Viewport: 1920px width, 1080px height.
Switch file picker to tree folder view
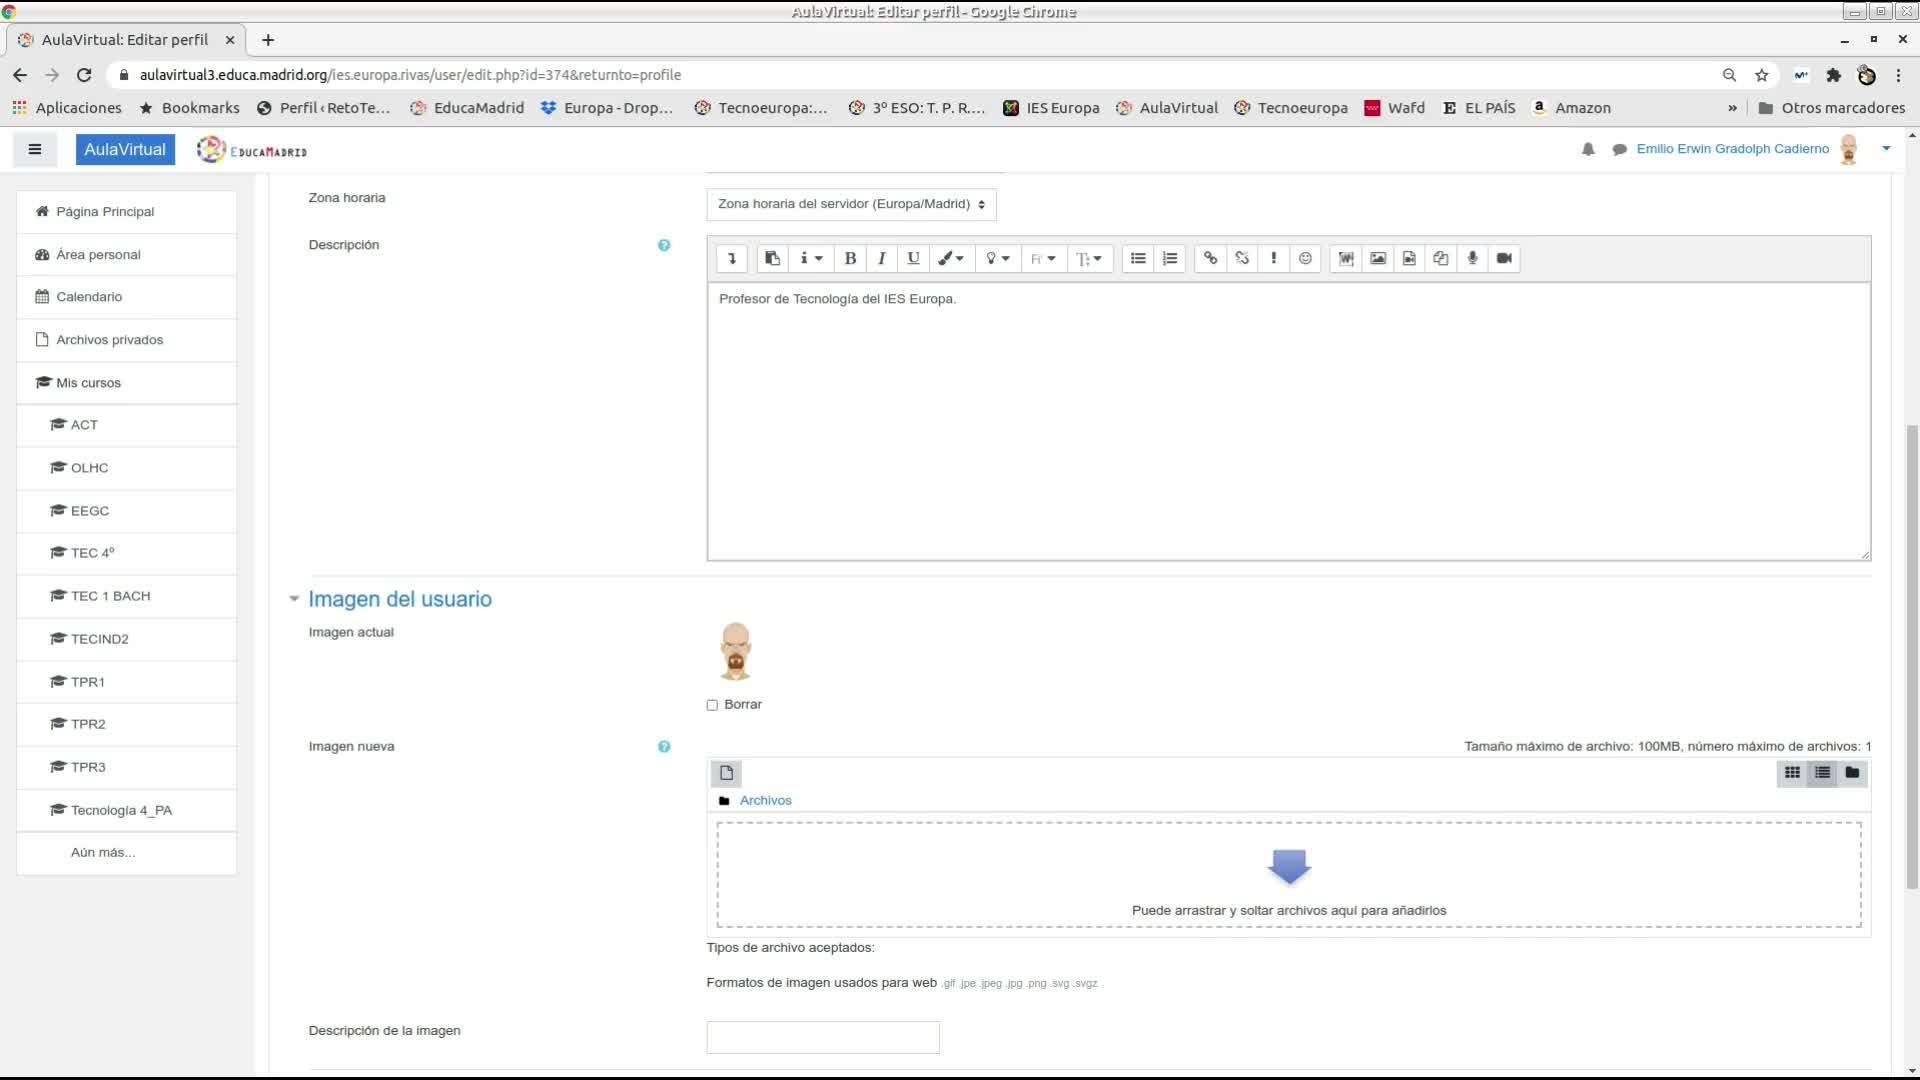(1852, 773)
